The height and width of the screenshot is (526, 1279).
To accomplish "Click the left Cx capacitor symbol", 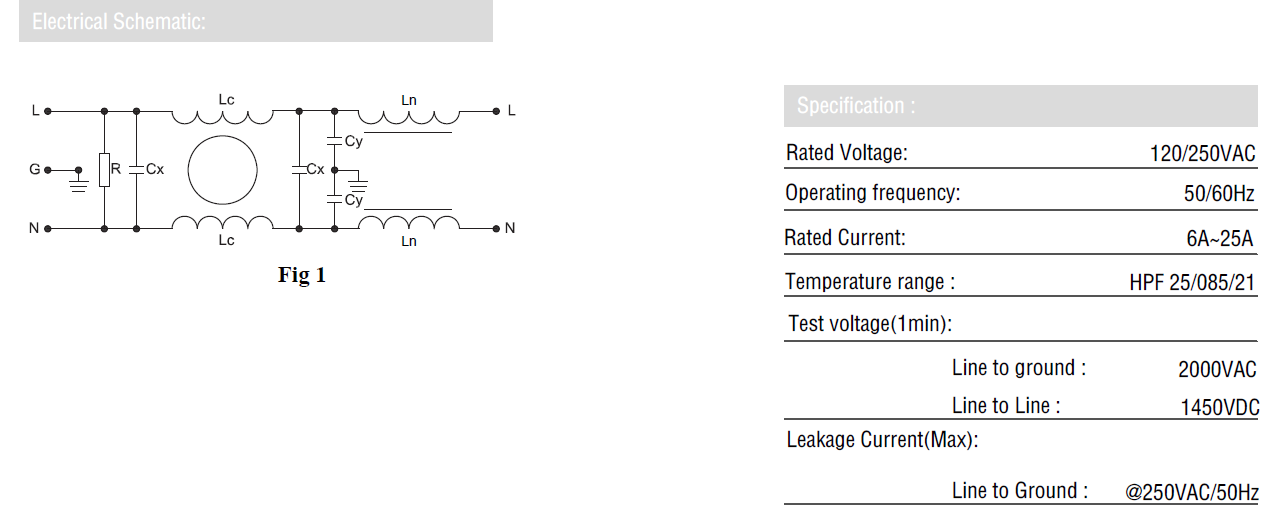I will pos(136,170).
